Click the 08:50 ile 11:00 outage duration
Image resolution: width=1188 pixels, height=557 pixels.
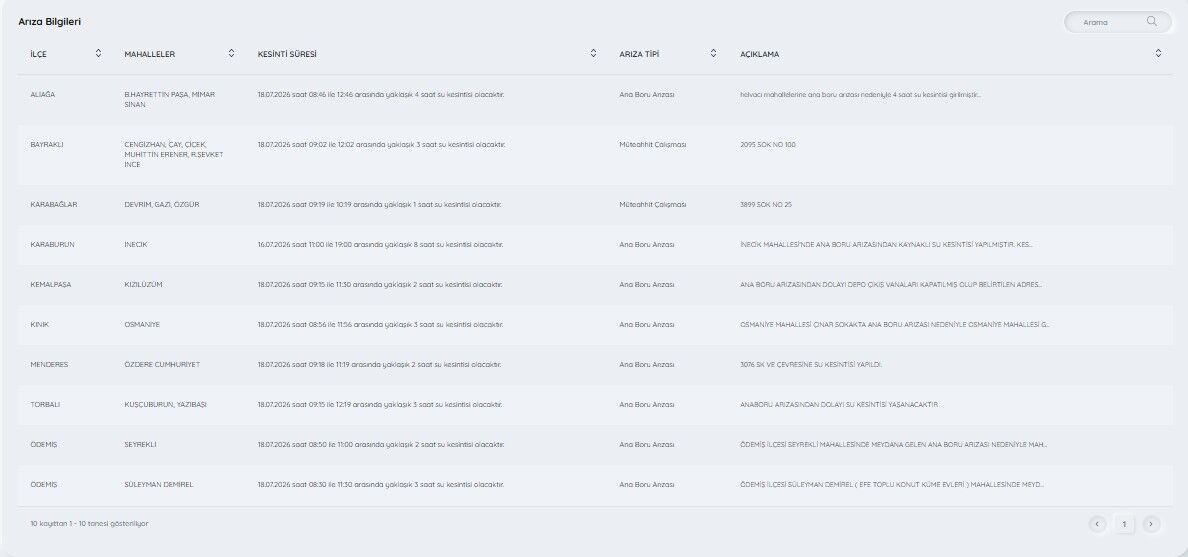tap(381, 445)
